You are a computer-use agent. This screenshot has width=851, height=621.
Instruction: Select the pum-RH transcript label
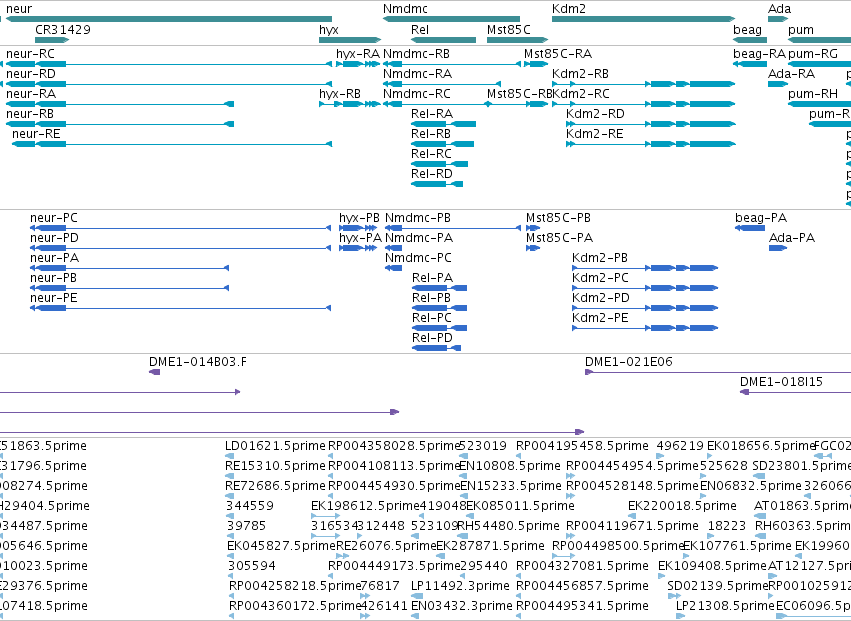[x=813, y=94]
